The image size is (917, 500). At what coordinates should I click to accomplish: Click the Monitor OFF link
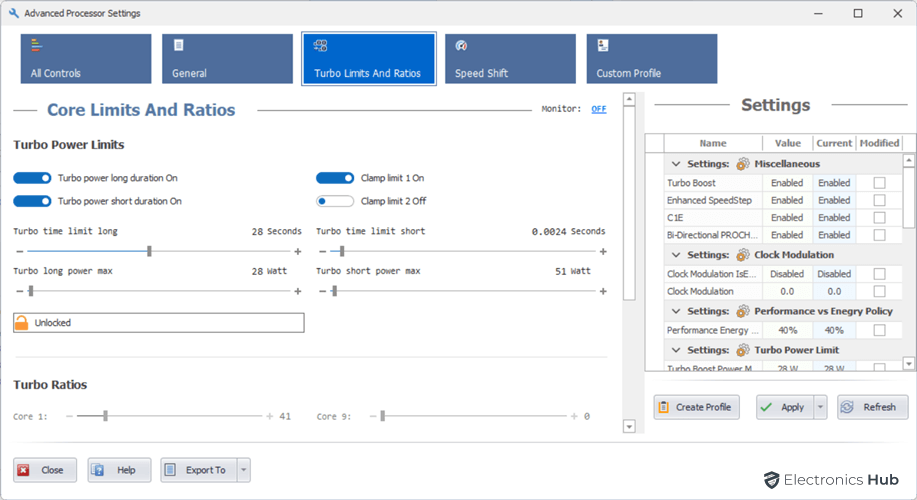[599, 109]
